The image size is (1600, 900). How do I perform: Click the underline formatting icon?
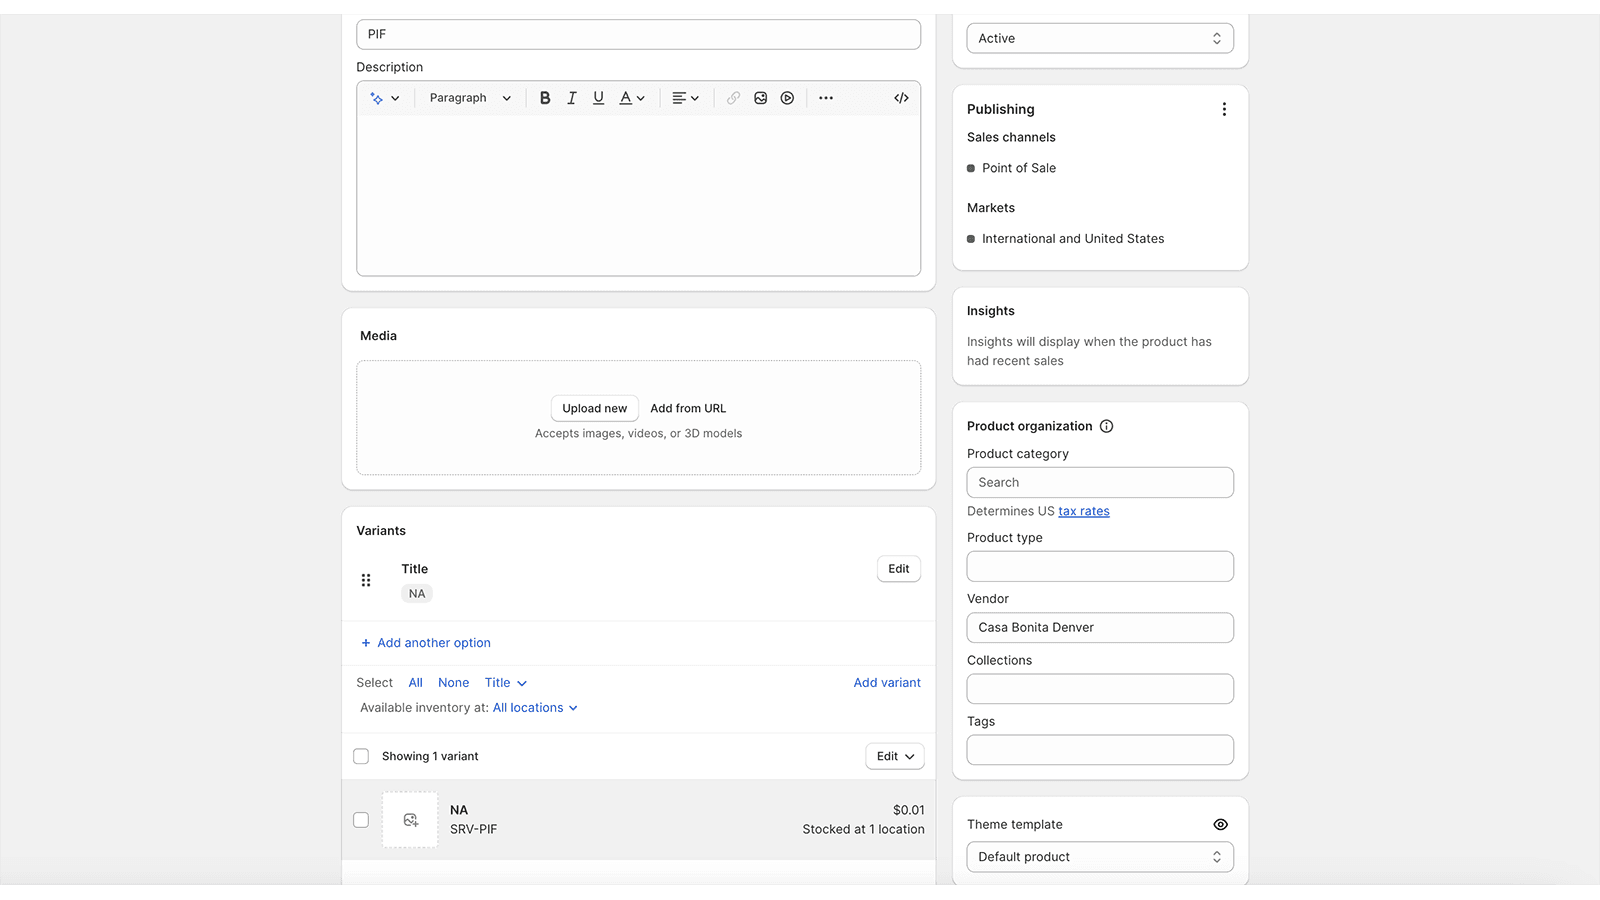tap(598, 98)
